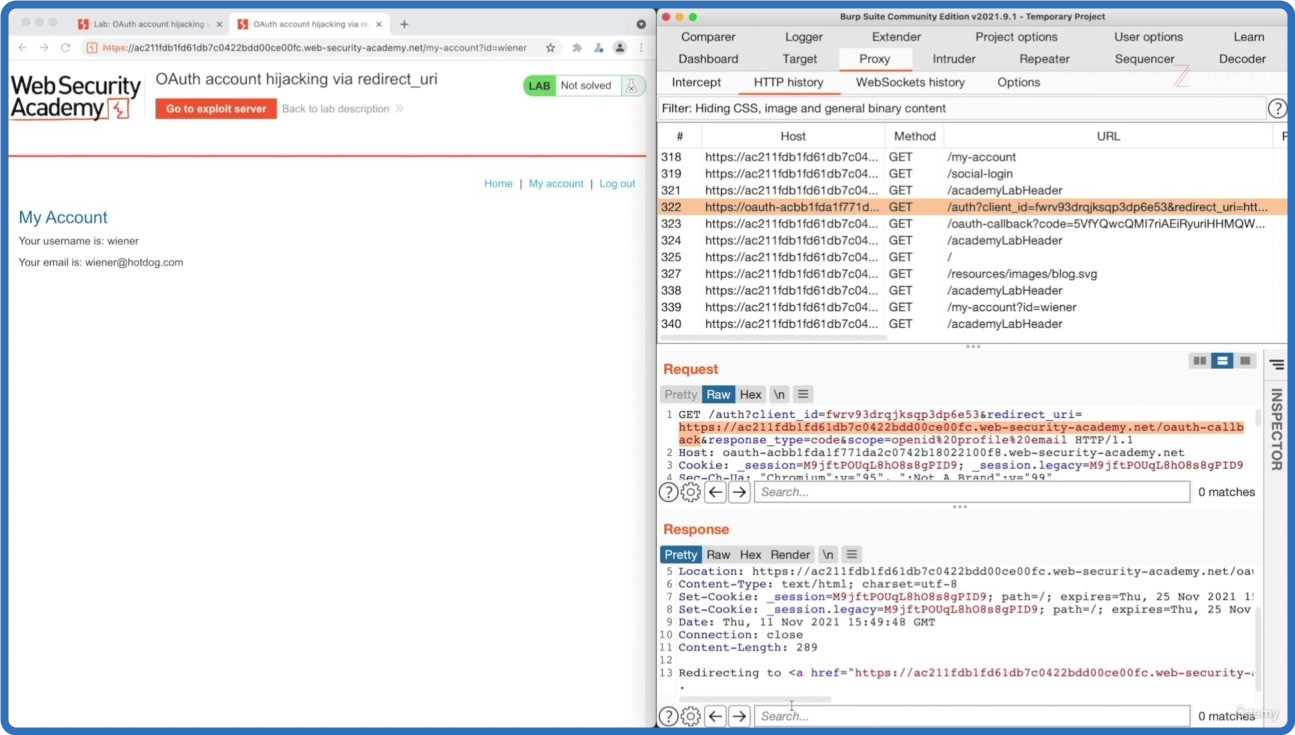Viewport: 1295px width, 735px height.
Task: Open the Project options tab
Action: (x=1016, y=37)
